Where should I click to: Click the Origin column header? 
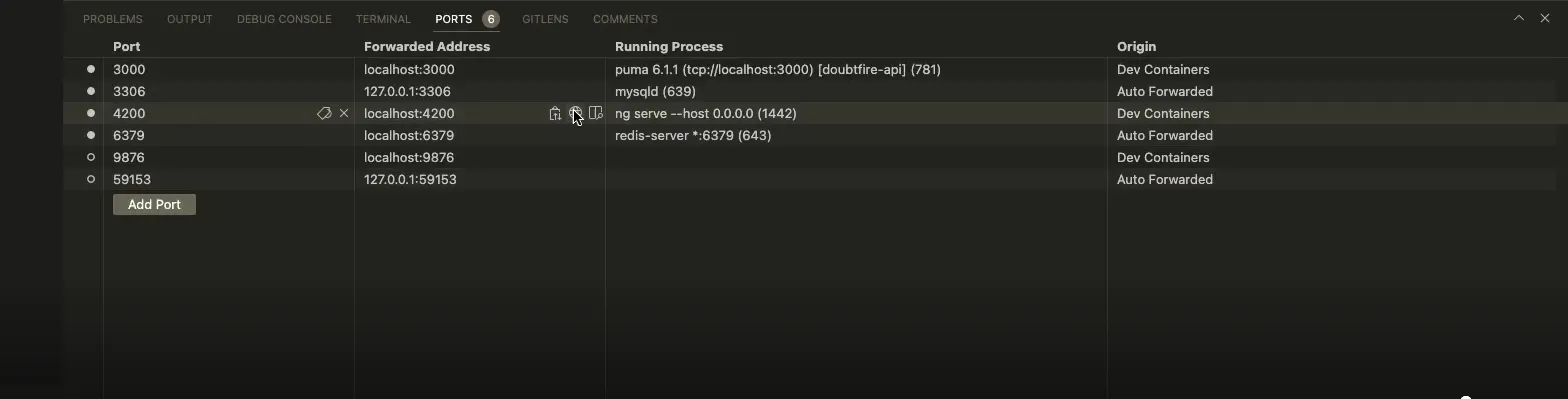1136,46
